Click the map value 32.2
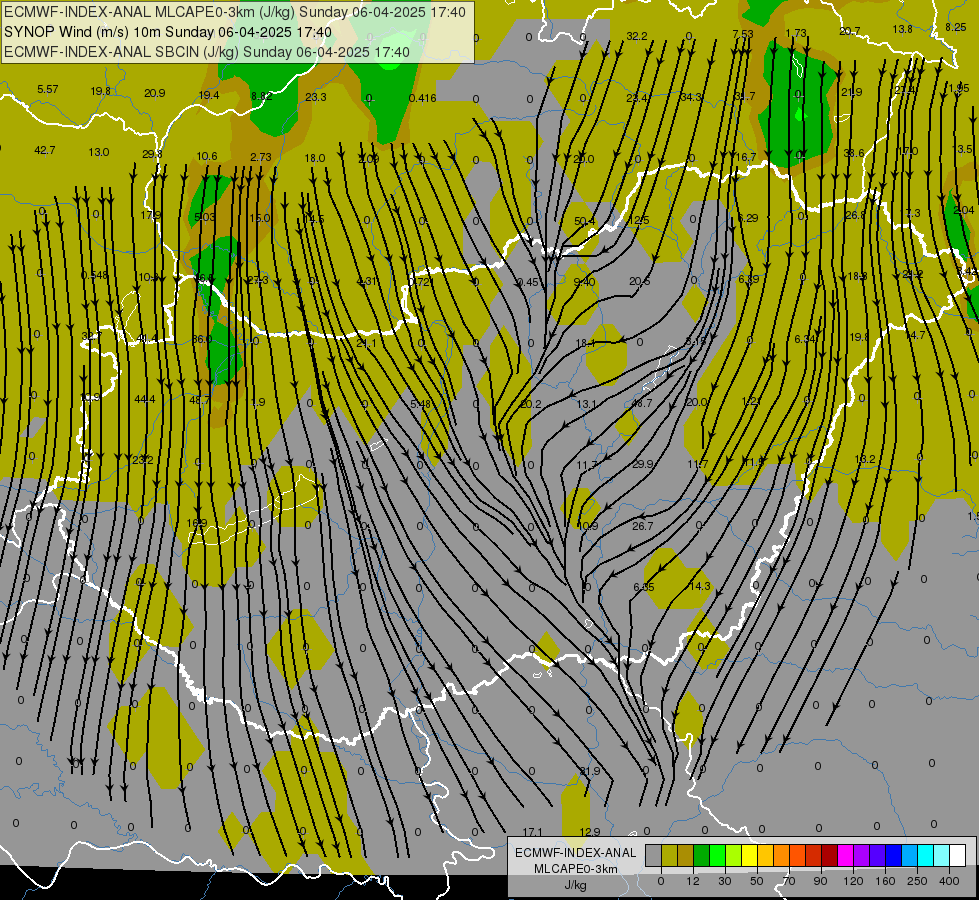This screenshot has width=979, height=900. [637, 37]
